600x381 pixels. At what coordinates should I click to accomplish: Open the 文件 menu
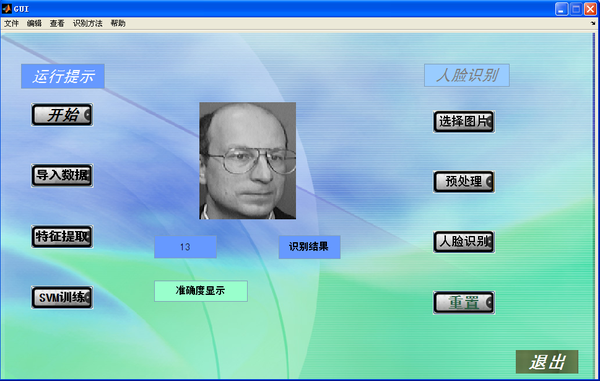11,23
